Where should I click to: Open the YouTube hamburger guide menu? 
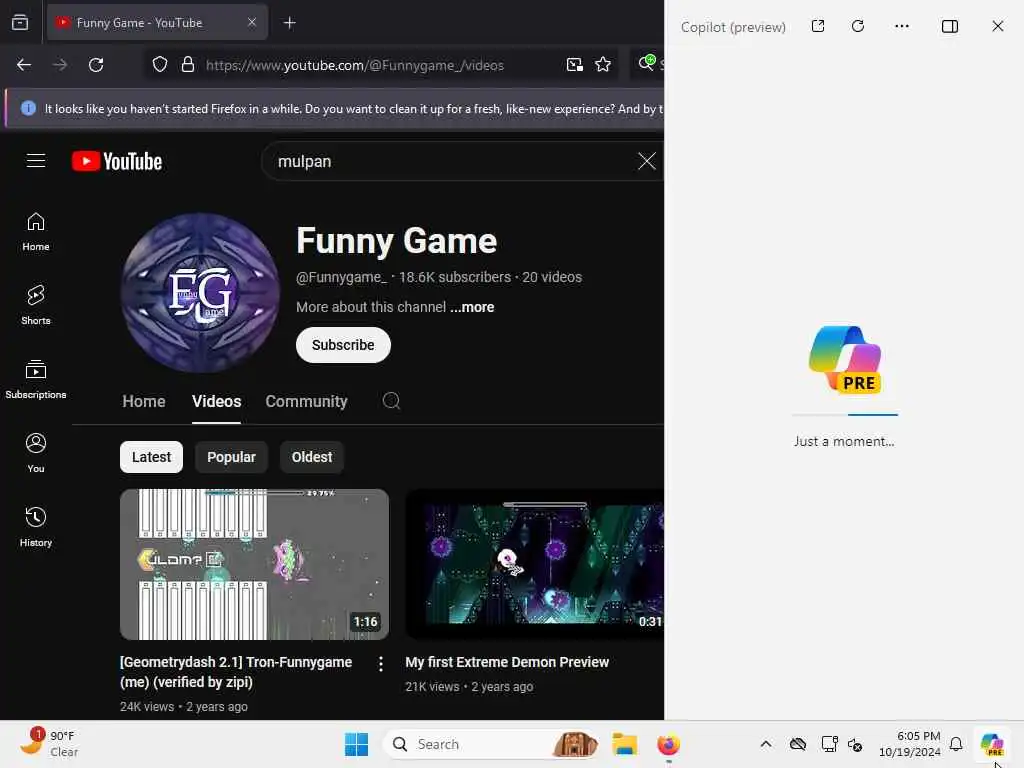[36, 161]
